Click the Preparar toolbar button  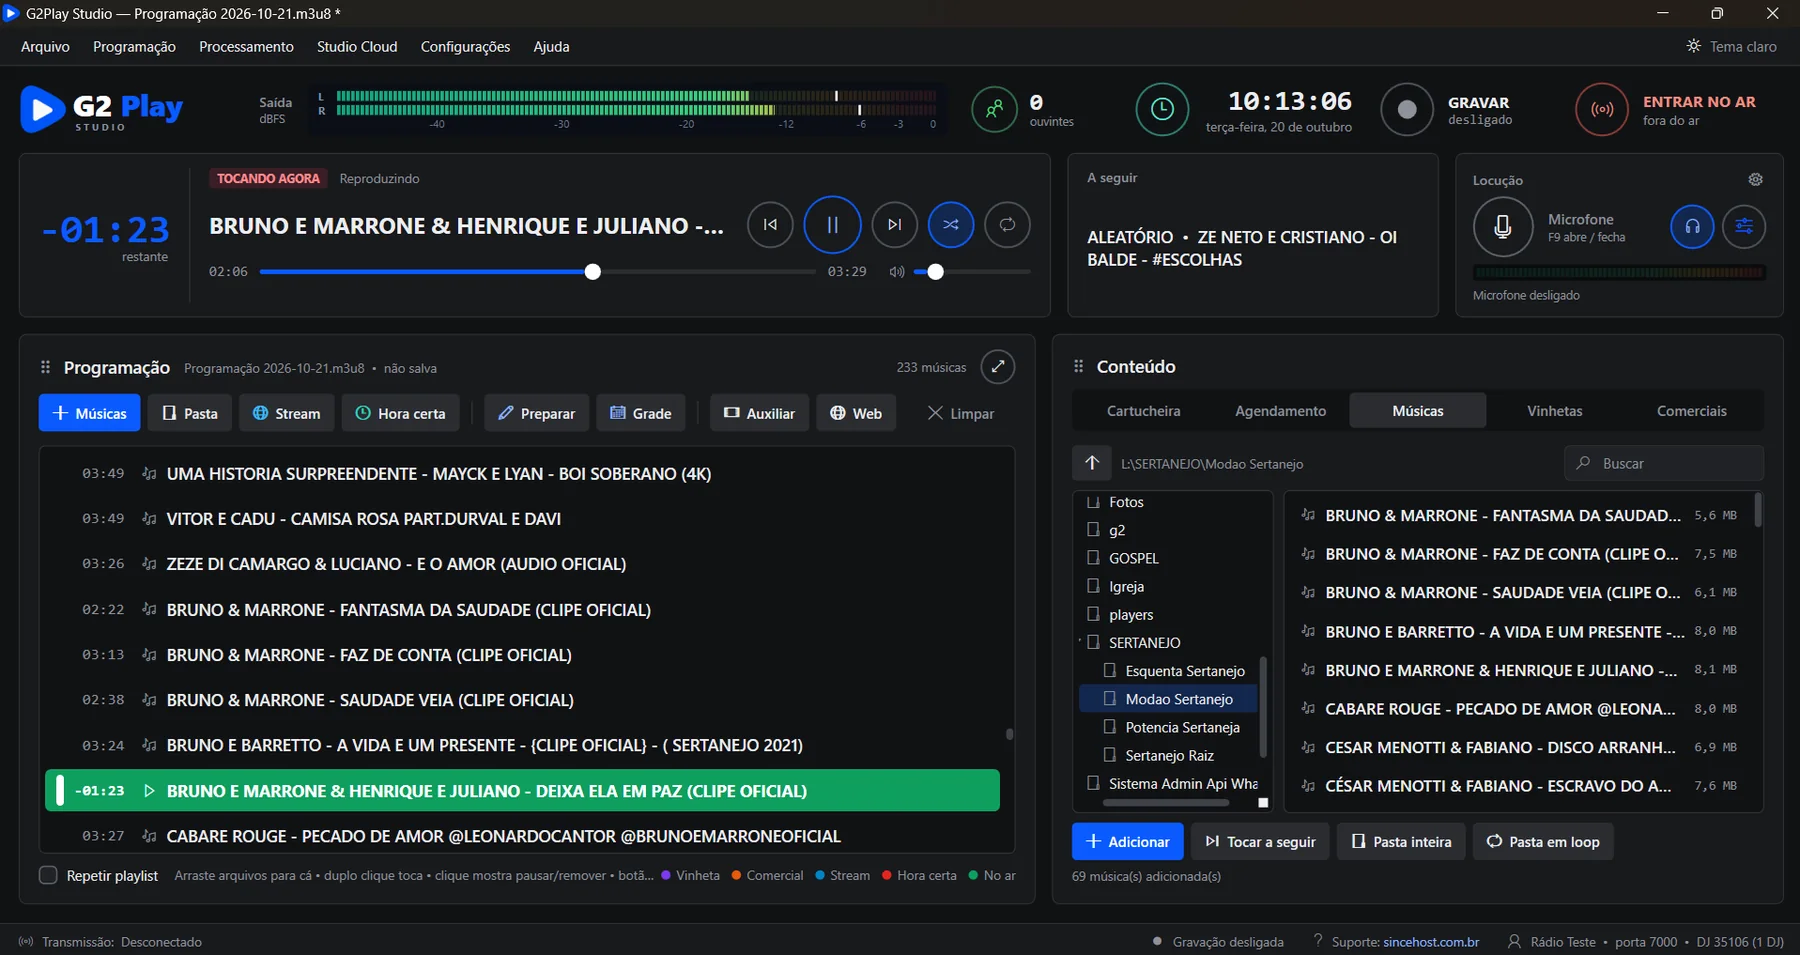537,413
